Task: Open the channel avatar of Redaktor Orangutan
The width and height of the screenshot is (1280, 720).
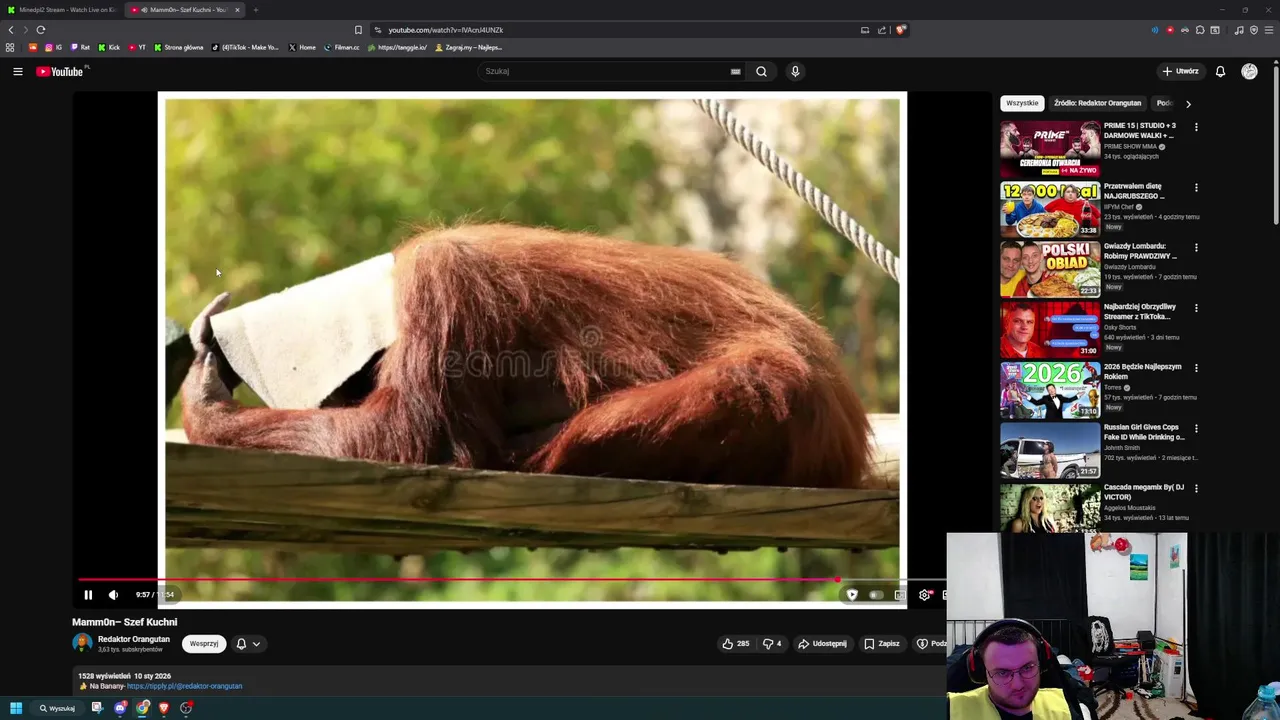Action: click(82, 644)
